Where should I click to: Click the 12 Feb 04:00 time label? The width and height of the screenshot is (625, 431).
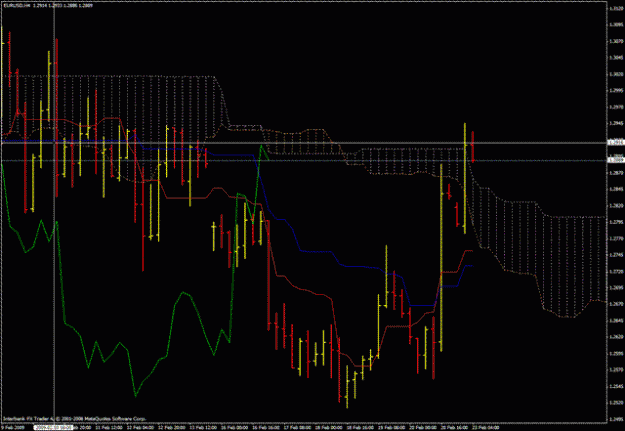point(140,427)
